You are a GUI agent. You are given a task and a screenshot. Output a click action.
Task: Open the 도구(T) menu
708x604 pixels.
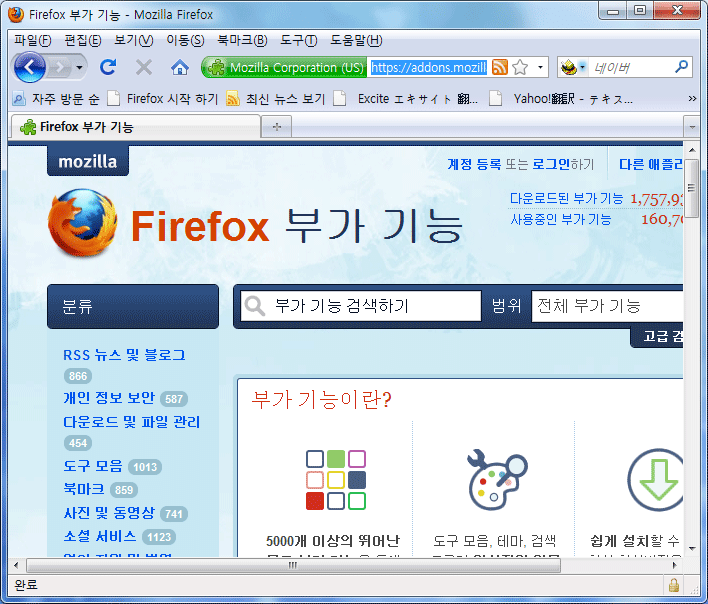coord(298,41)
